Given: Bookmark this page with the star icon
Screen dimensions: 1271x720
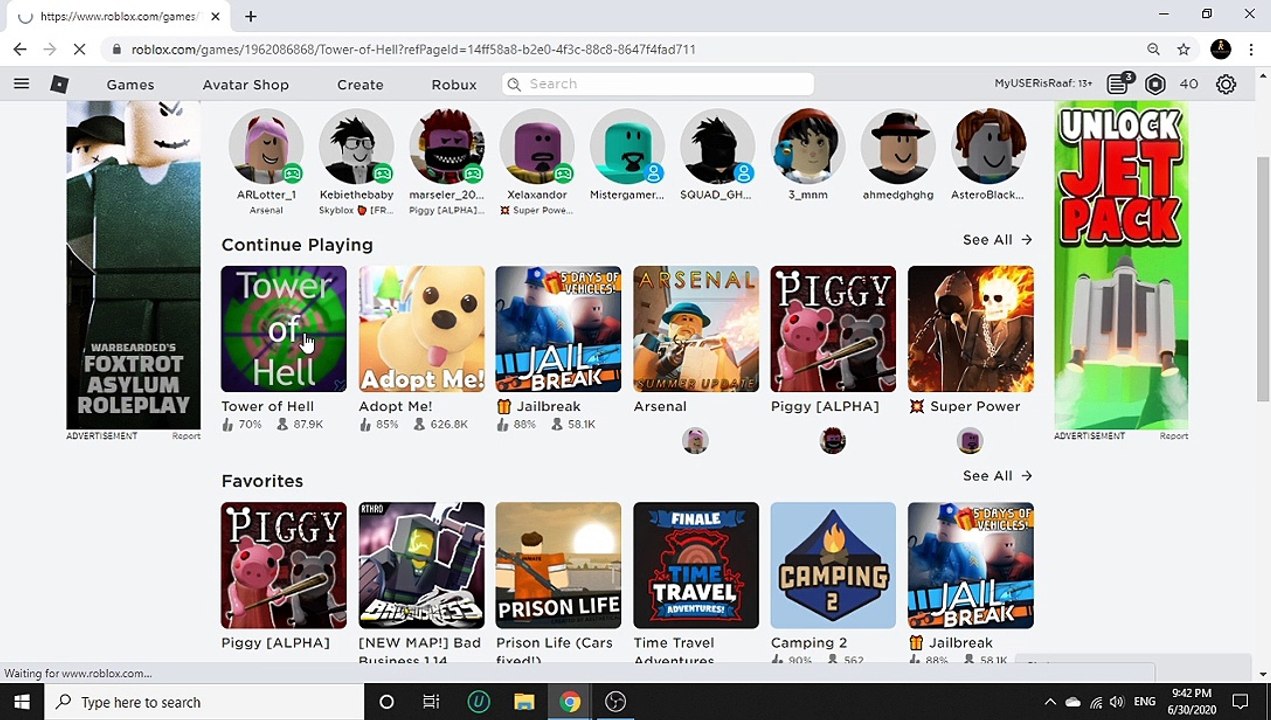Looking at the screenshot, I should pos(1184,49).
